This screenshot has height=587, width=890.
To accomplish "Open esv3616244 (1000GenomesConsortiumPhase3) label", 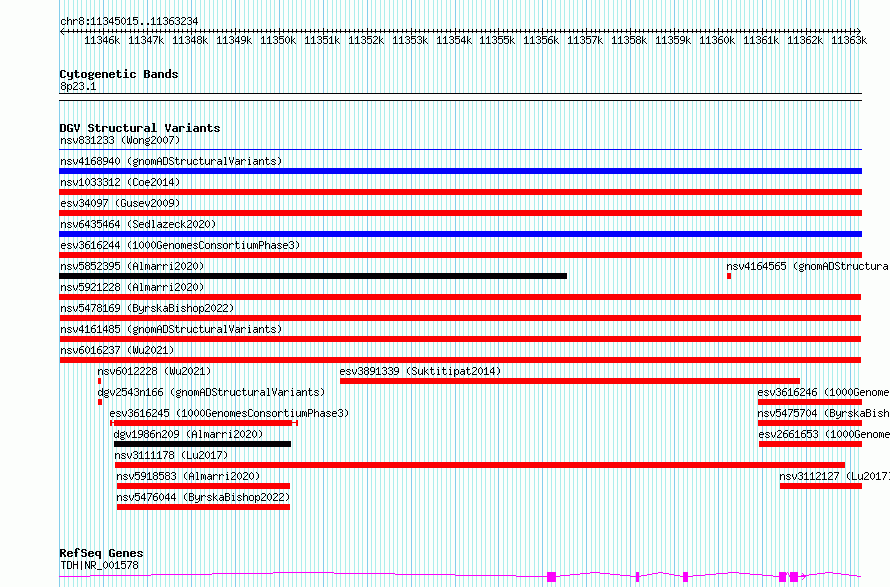I will [x=180, y=245].
